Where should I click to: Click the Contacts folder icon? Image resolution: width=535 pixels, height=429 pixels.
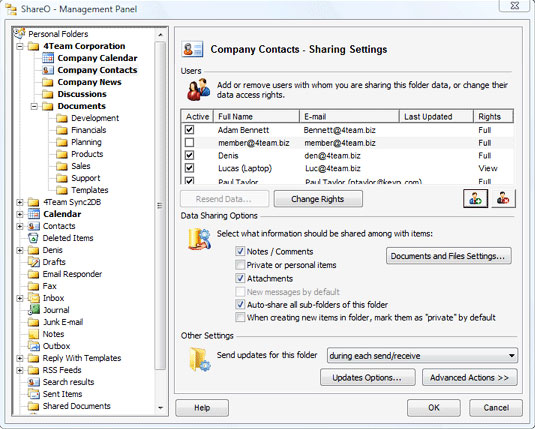click(x=33, y=226)
